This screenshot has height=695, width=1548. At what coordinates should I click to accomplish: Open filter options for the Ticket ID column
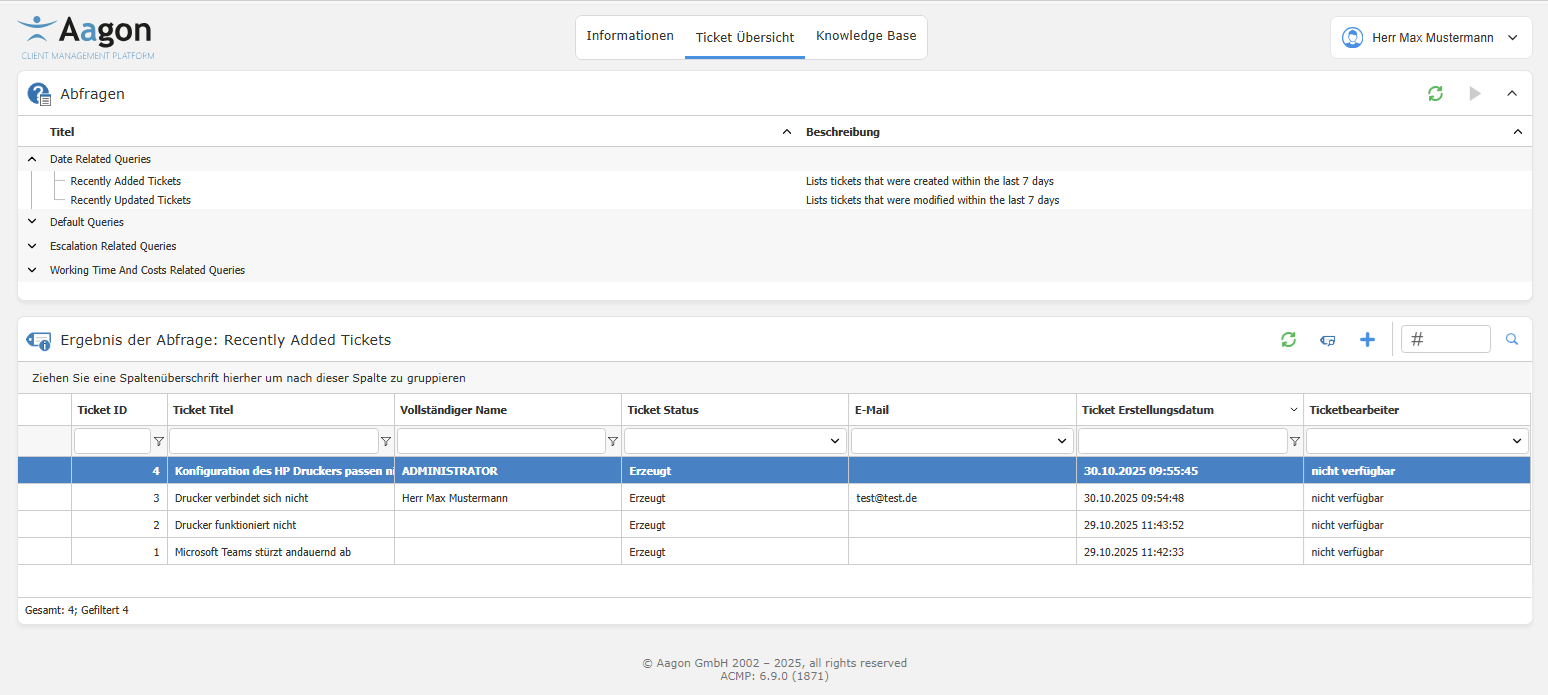pos(158,440)
